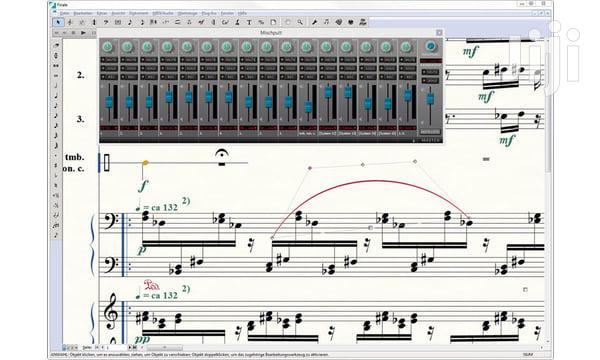Open the Bearbeiten menu
The width and height of the screenshot is (600, 360).
click(x=83, y=13)
